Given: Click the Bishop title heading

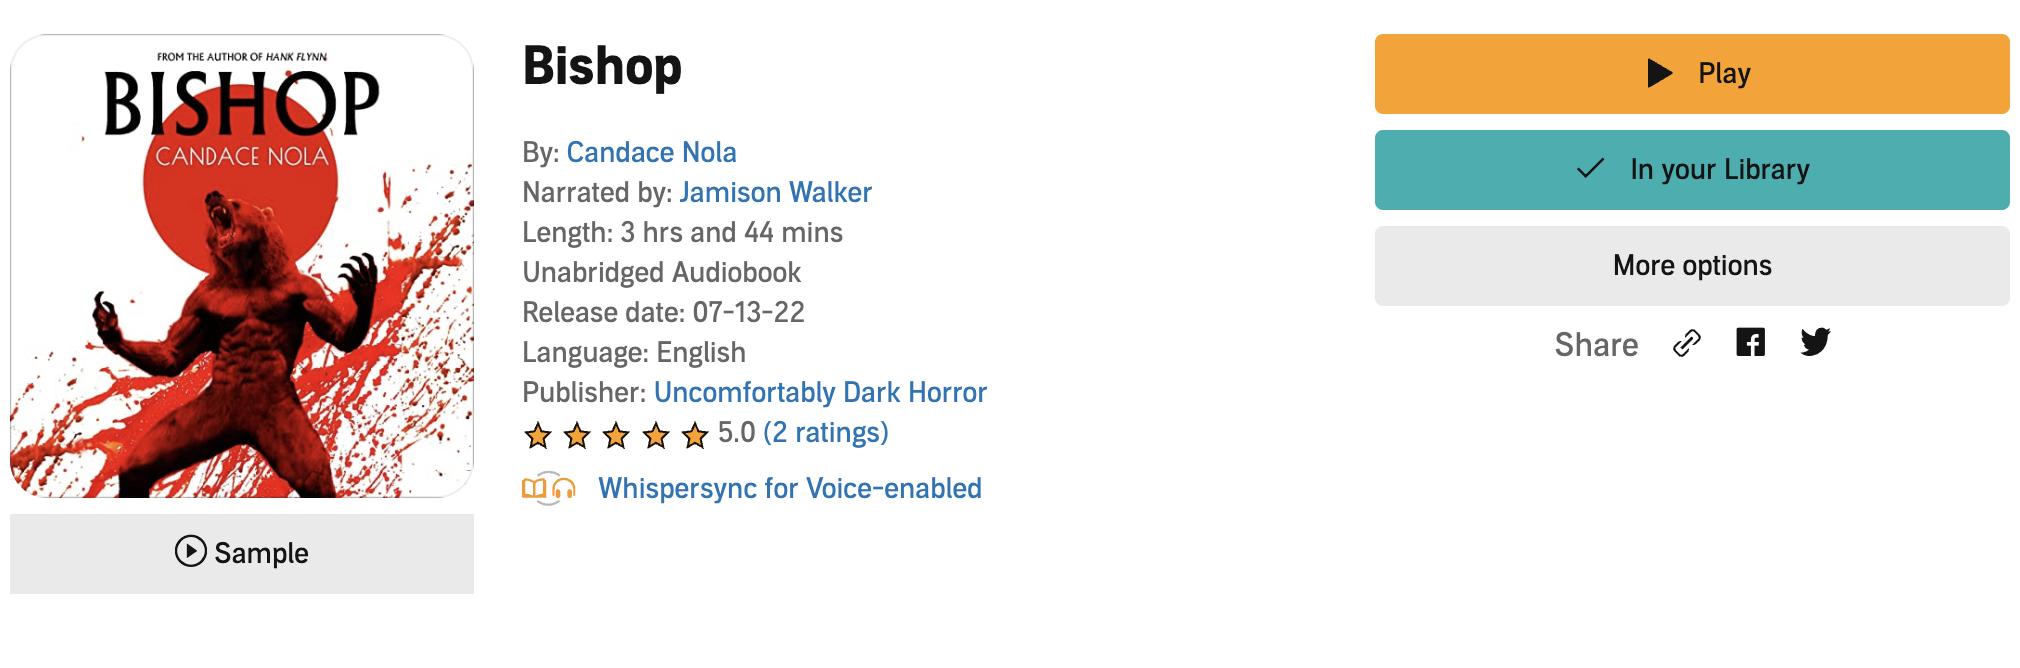Looking at the screenshot, I should (602, 66).
